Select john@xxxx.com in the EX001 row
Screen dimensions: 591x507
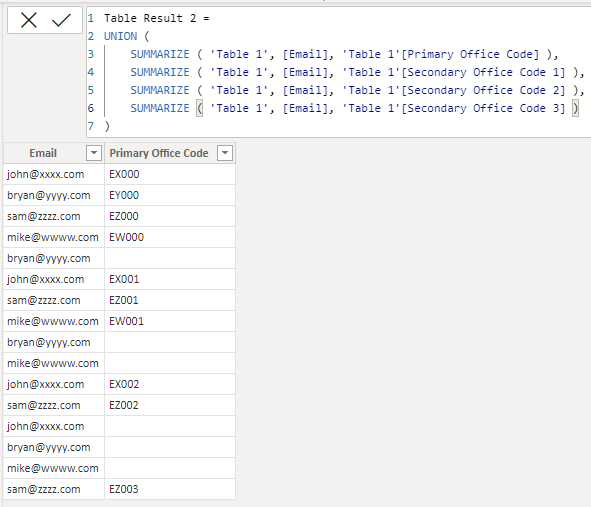click(54, 279)
